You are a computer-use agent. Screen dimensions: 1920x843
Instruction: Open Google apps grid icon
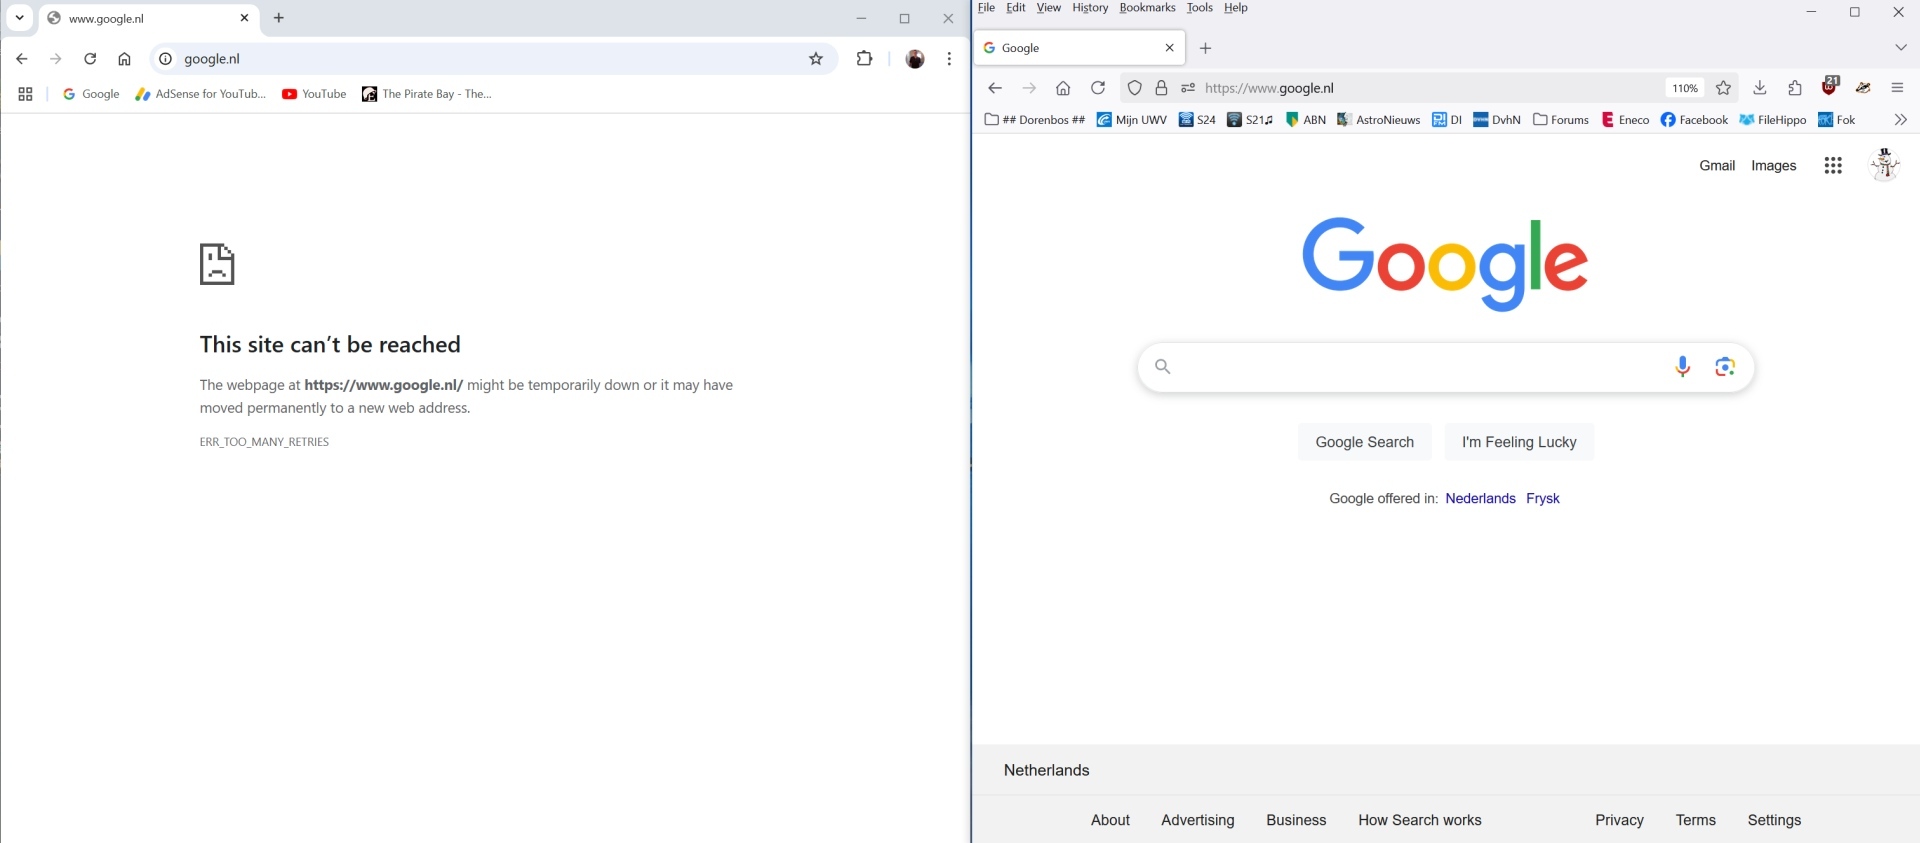1833,166
